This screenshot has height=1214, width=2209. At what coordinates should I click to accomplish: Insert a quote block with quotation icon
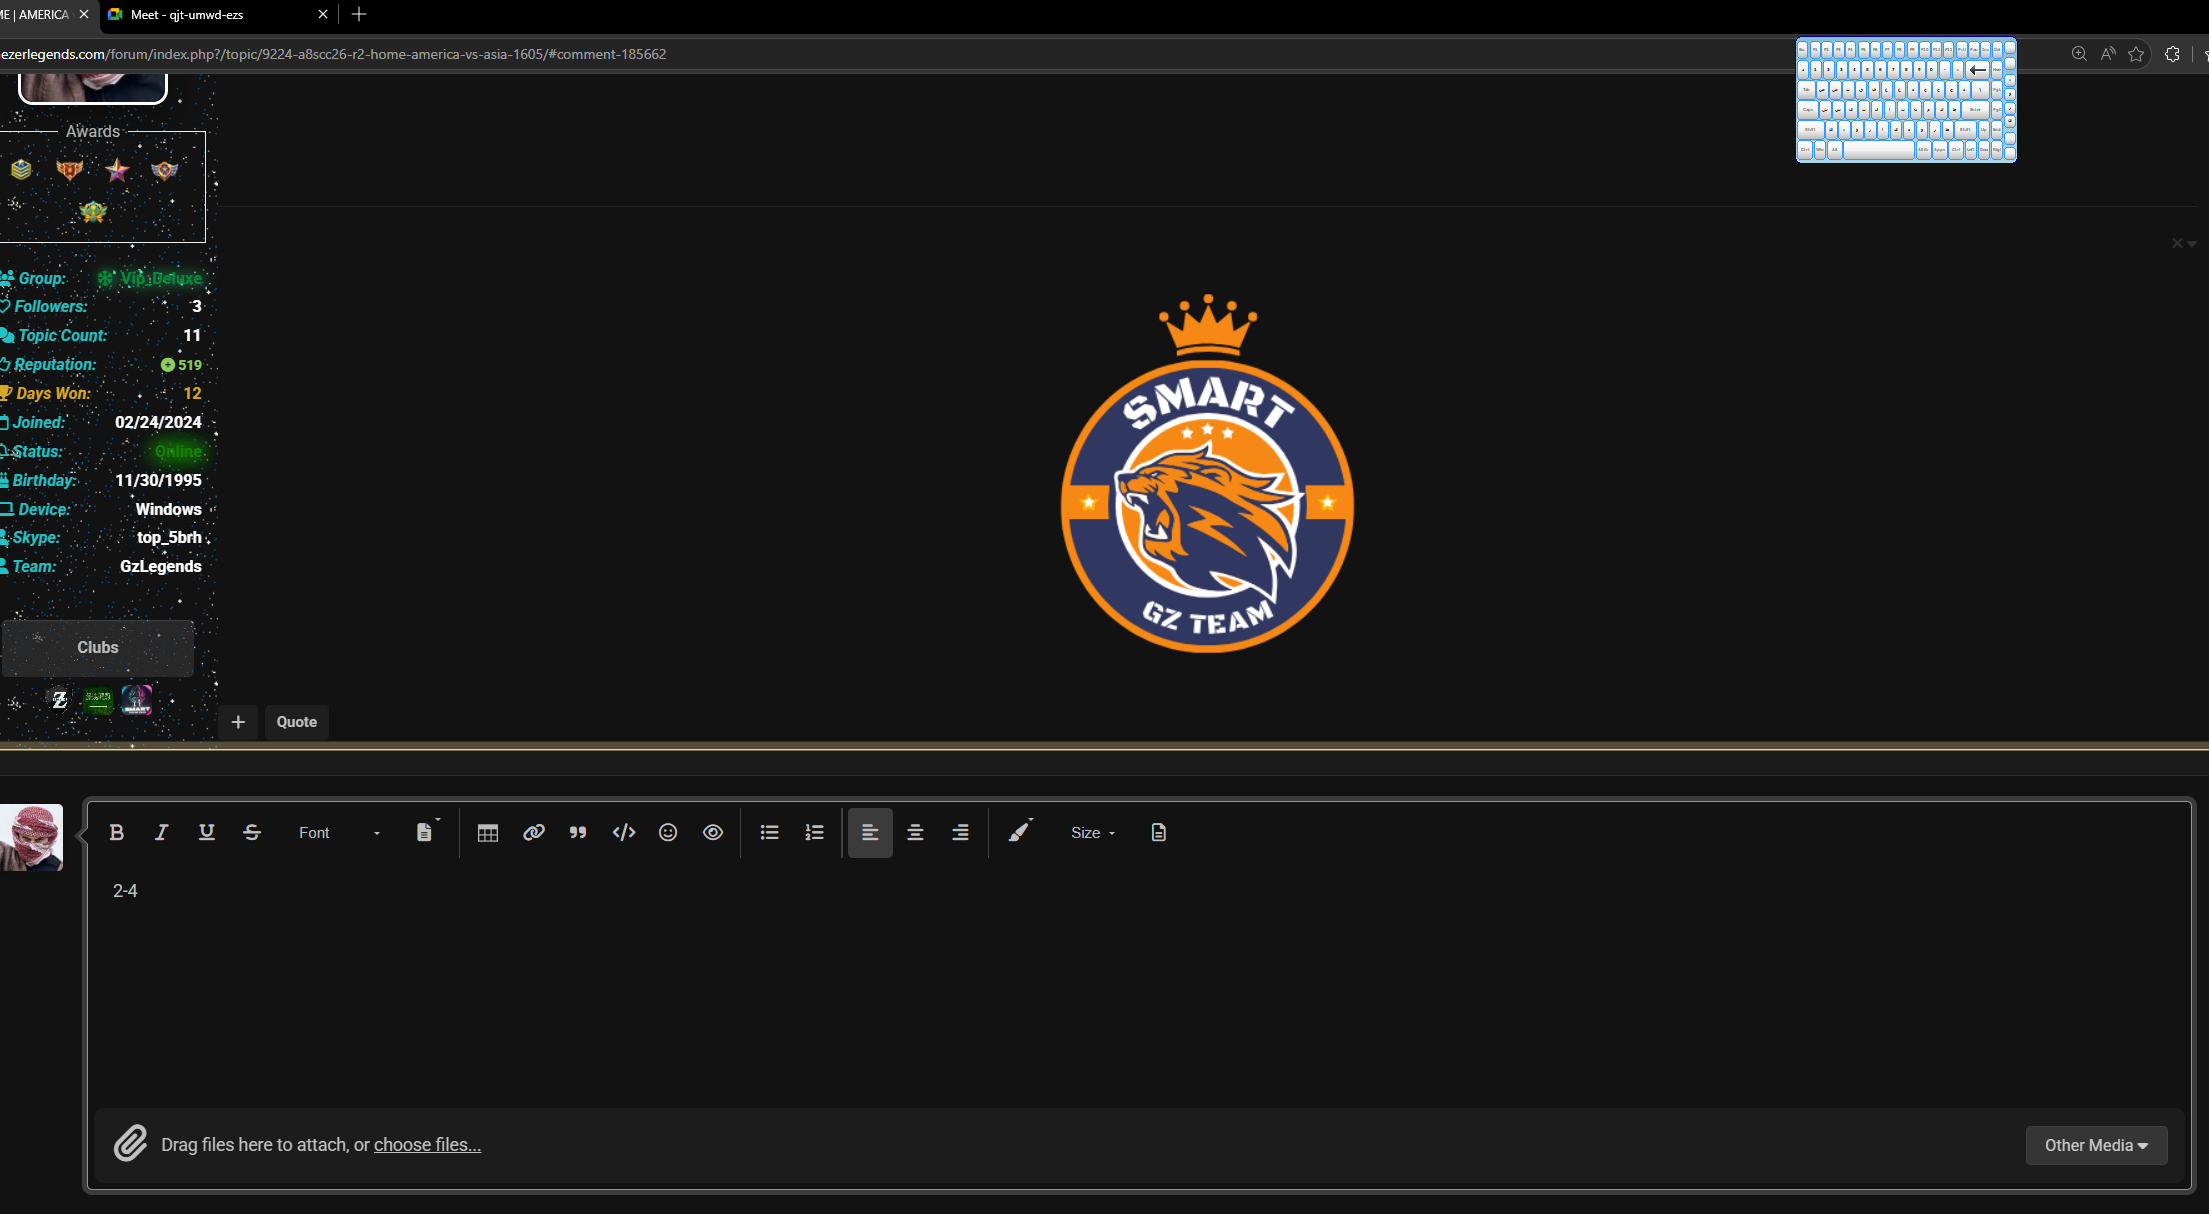click(578, 832)
